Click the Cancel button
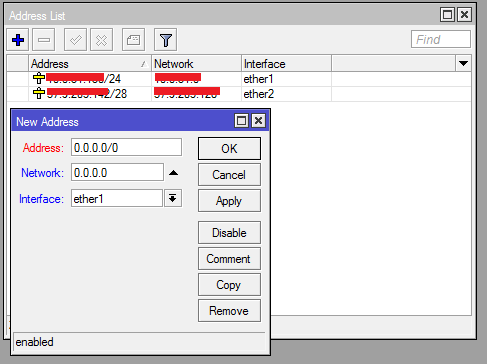Image resolution: width=487 pixels, height=364 pixels. [229, 175]
